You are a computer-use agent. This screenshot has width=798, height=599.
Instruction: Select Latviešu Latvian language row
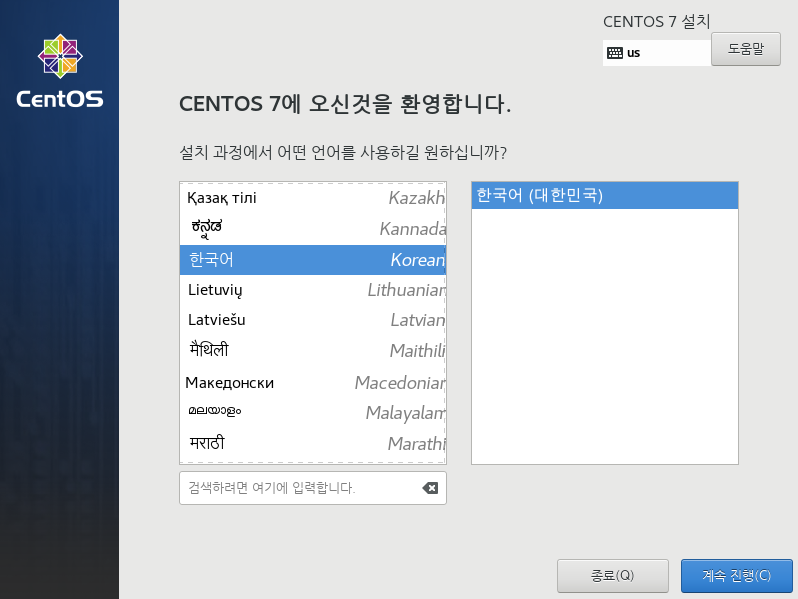(x=312, y=320)
